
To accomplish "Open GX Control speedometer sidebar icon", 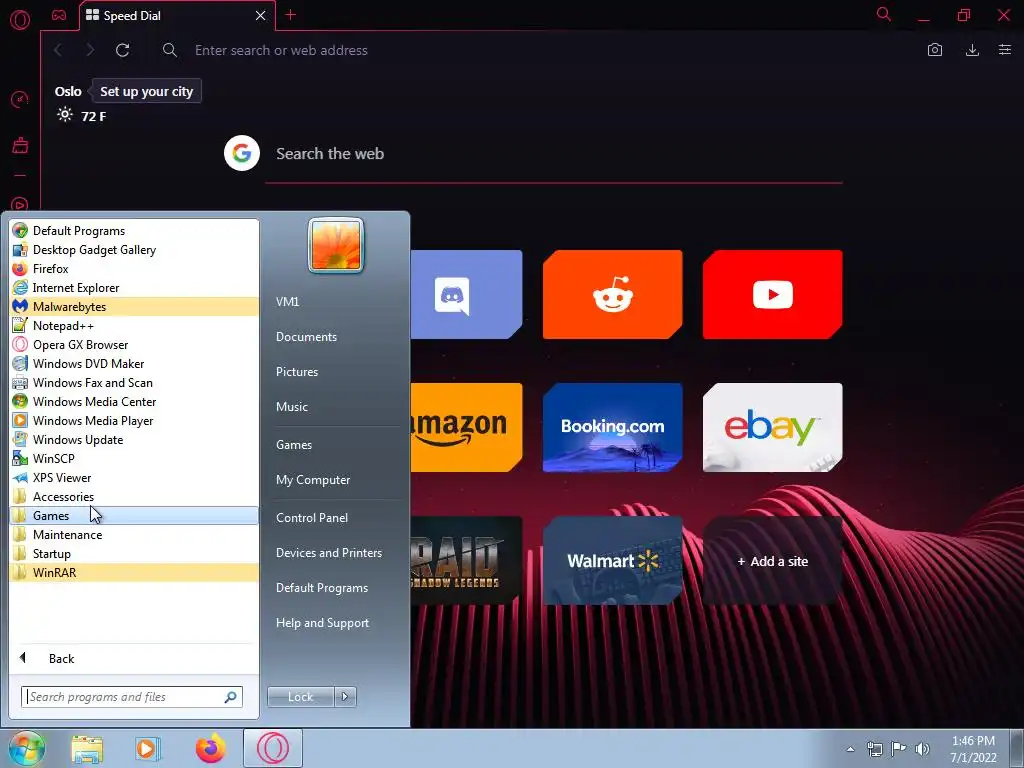I will tap(20, 100).
